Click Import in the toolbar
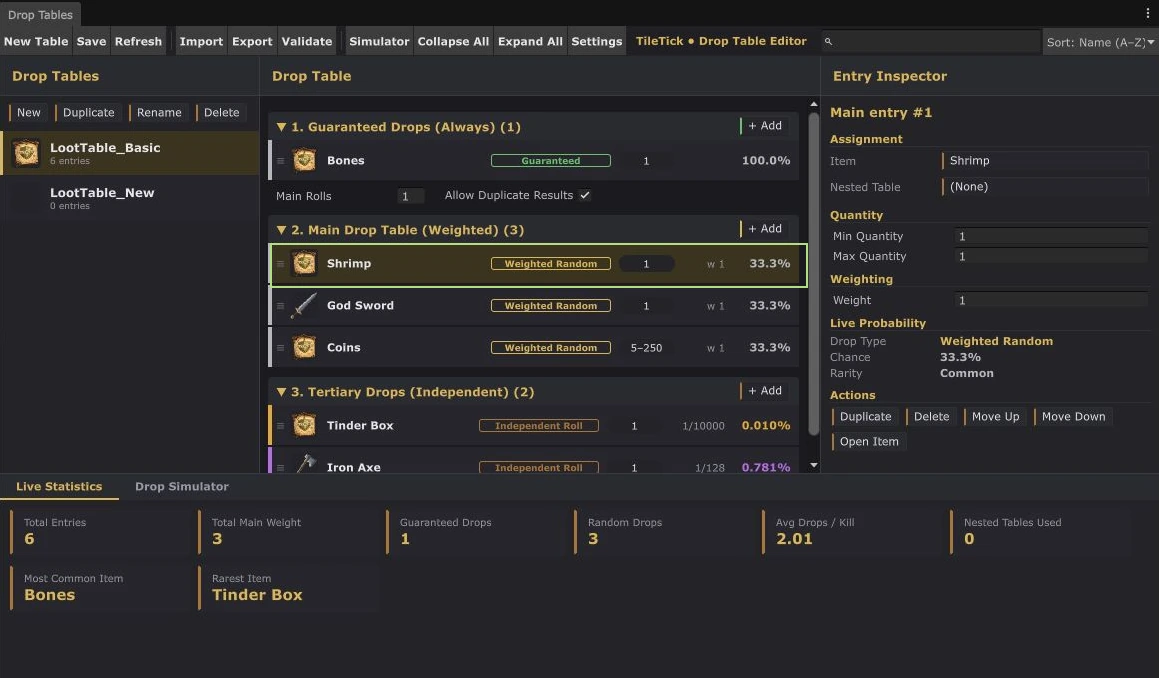 (x=201, y=41)
